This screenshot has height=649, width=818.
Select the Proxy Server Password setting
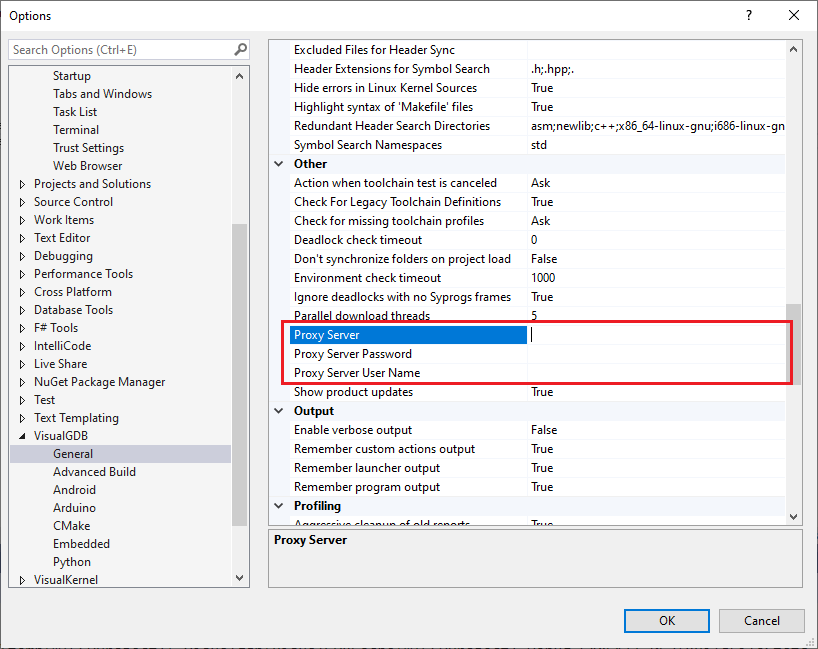point(352,353)
